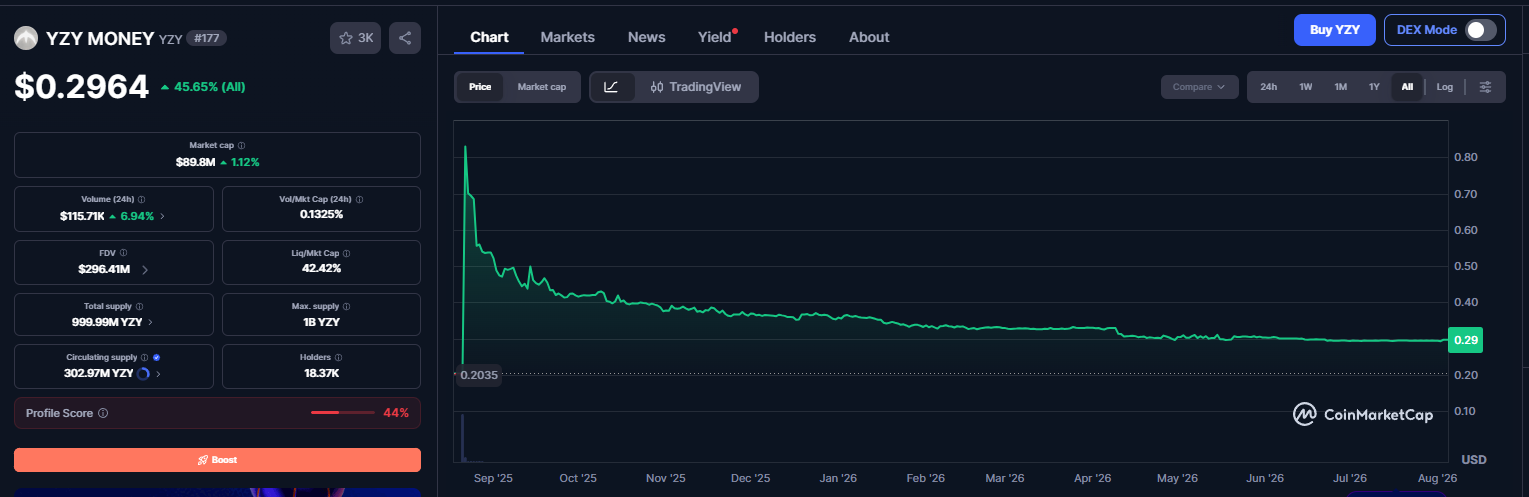1529x497 pixels.
Task: Click rocket Boost button
Action: click(x=217, y=460)
